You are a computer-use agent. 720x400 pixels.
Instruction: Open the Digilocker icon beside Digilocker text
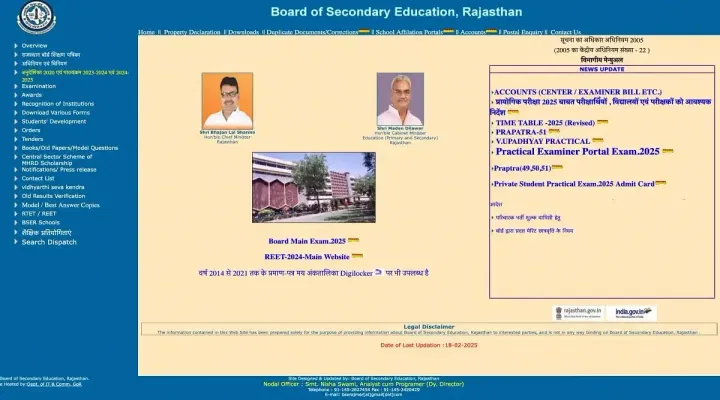click(x=378, y=272)
